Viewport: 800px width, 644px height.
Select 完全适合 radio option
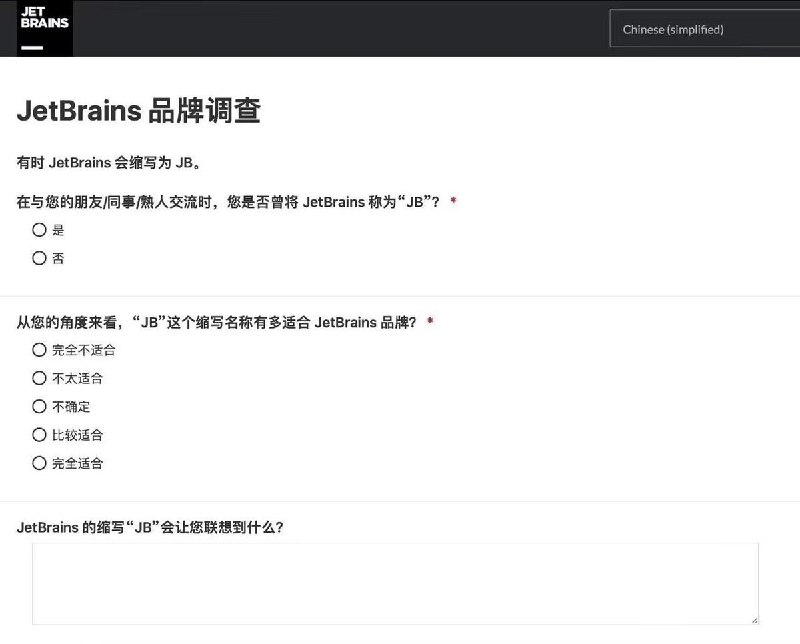pos(39,463)
